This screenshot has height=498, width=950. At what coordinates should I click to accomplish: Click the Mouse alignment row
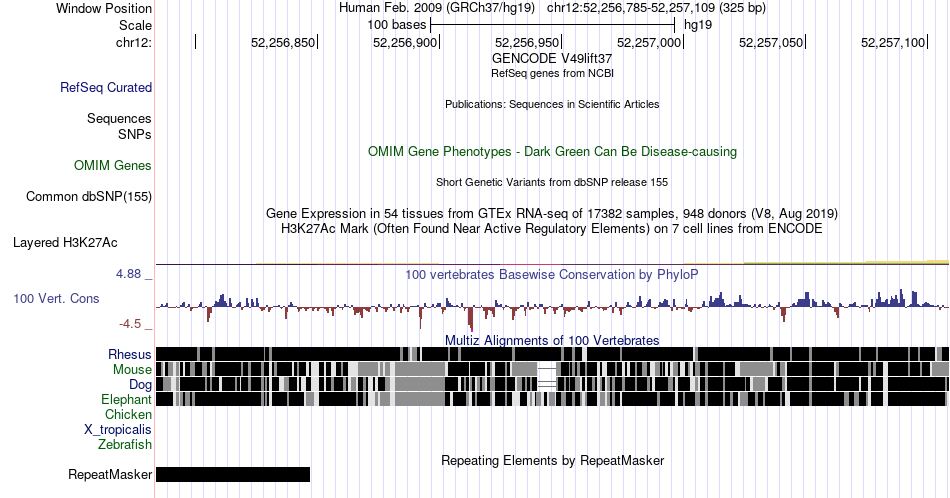pyautogui.click(x=552, y=370)
